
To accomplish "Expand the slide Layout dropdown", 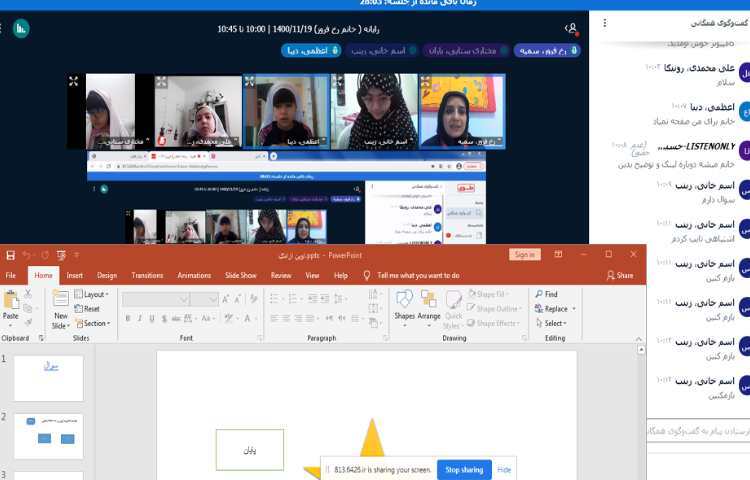I will click(94, 295).
